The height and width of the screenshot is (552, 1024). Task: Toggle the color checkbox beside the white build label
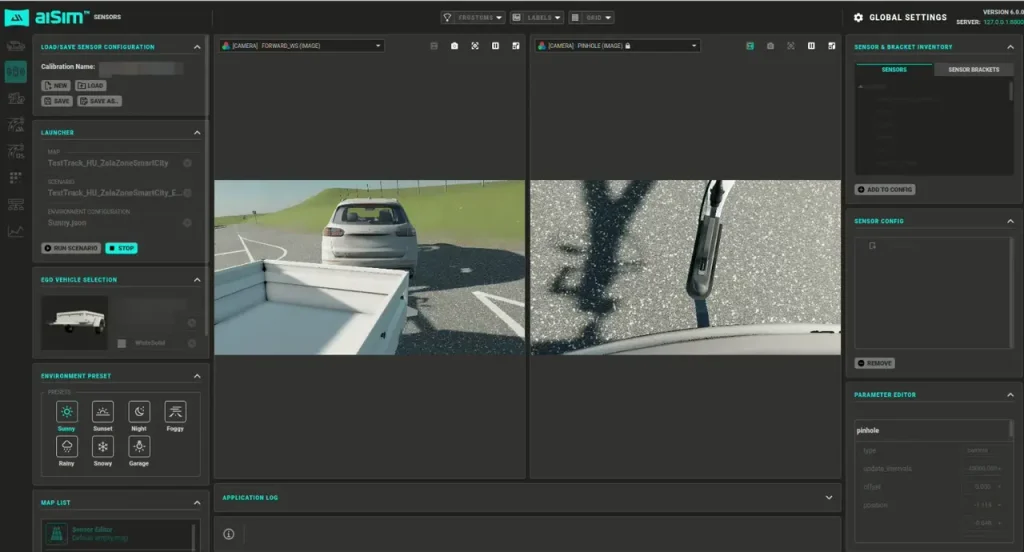(121, 343)
